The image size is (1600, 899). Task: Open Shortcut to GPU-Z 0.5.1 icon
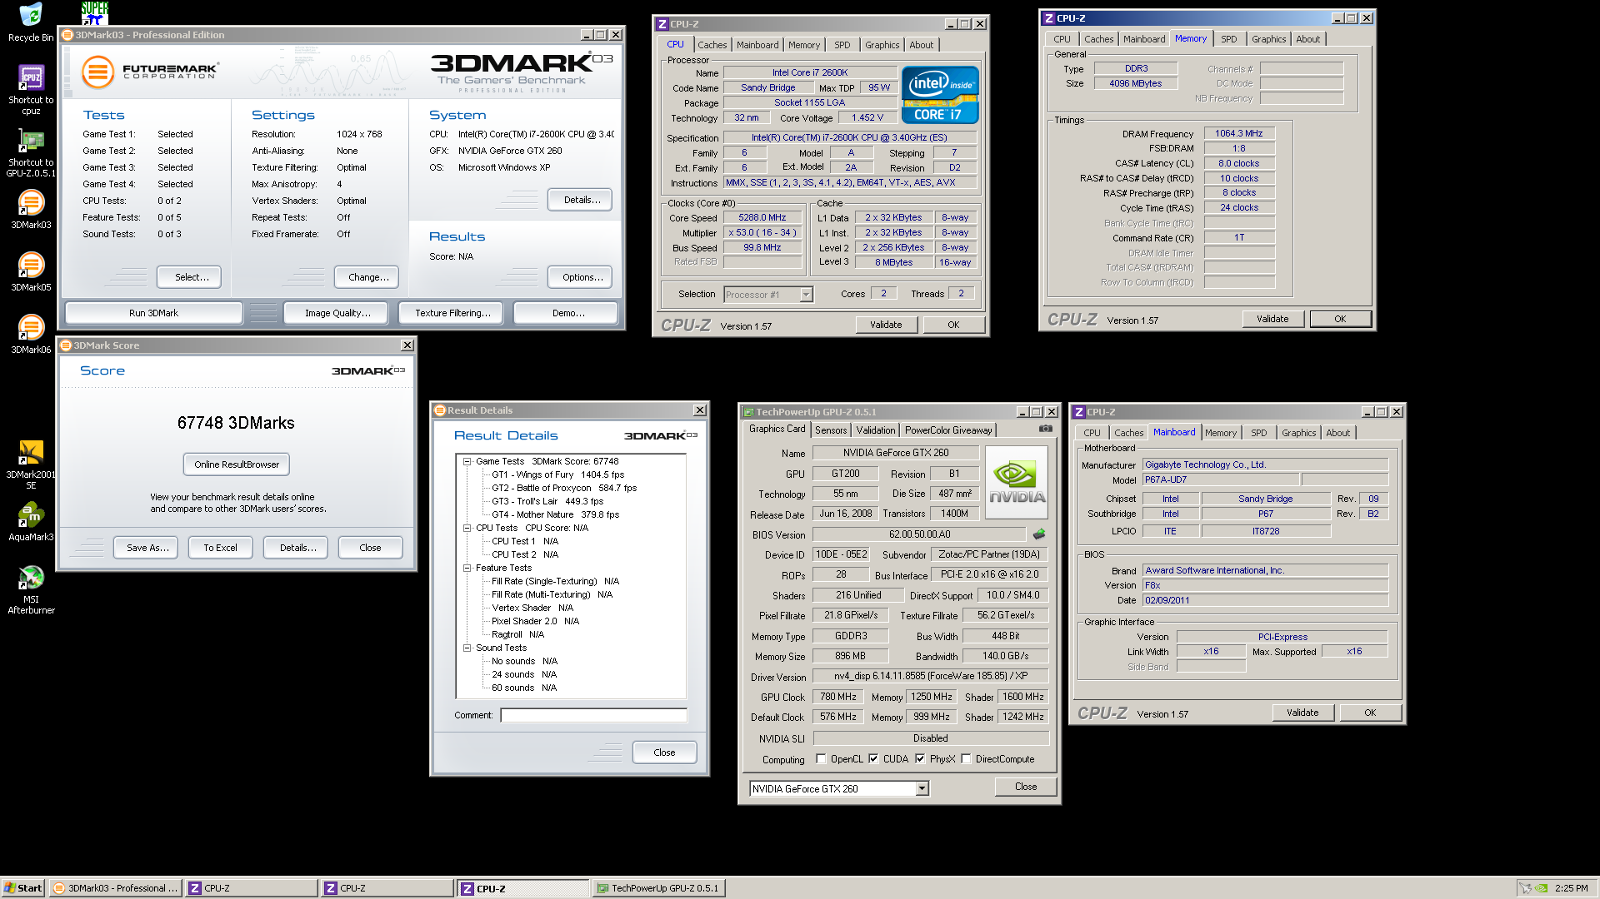pyautogui.click(x=31, y=141)
